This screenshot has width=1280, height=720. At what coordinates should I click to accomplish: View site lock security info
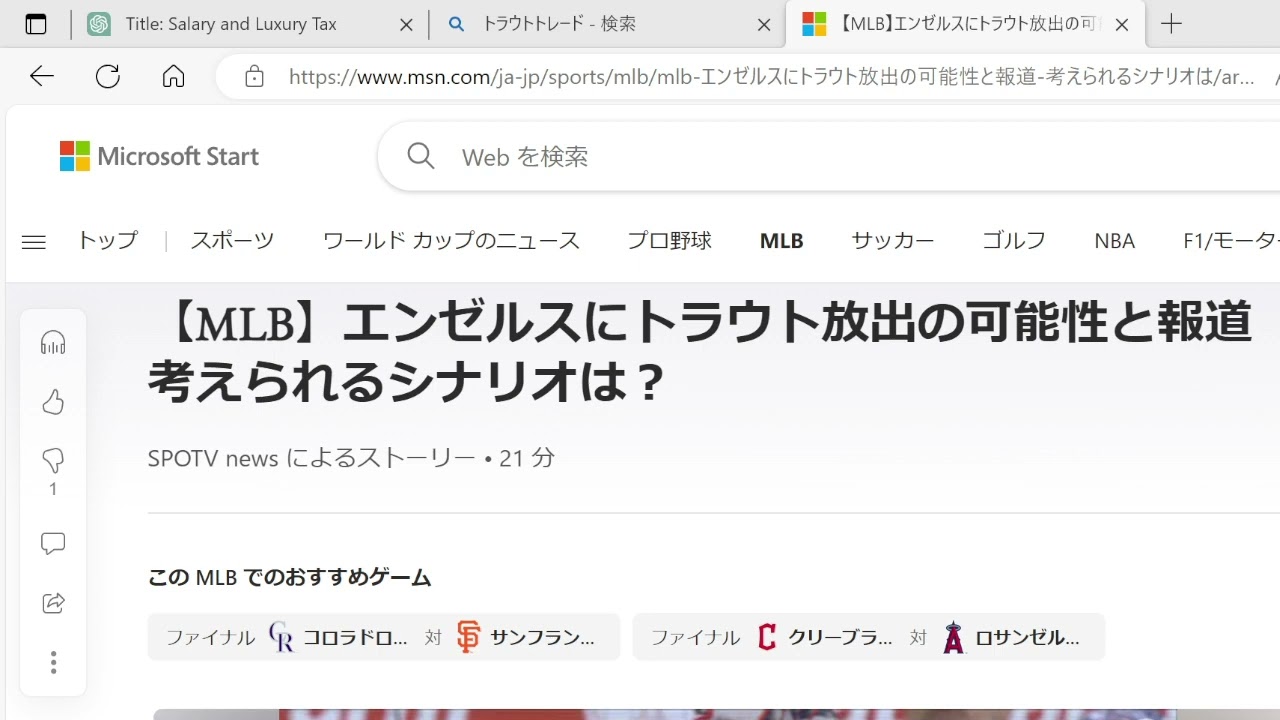click(254, 77)
